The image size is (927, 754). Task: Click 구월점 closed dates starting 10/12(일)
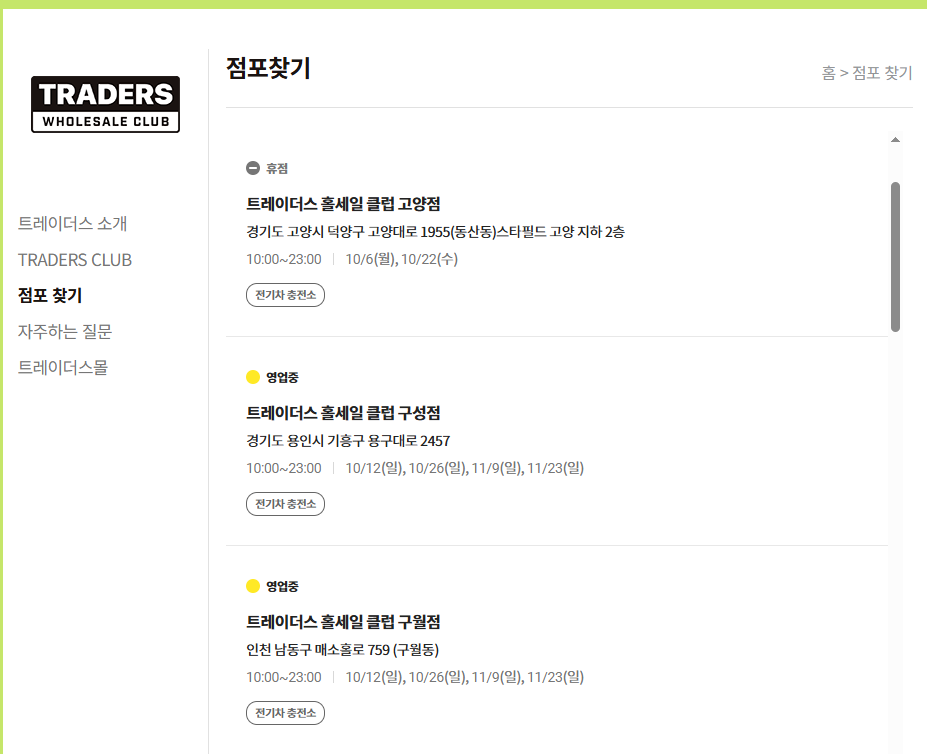click(465, 677)
